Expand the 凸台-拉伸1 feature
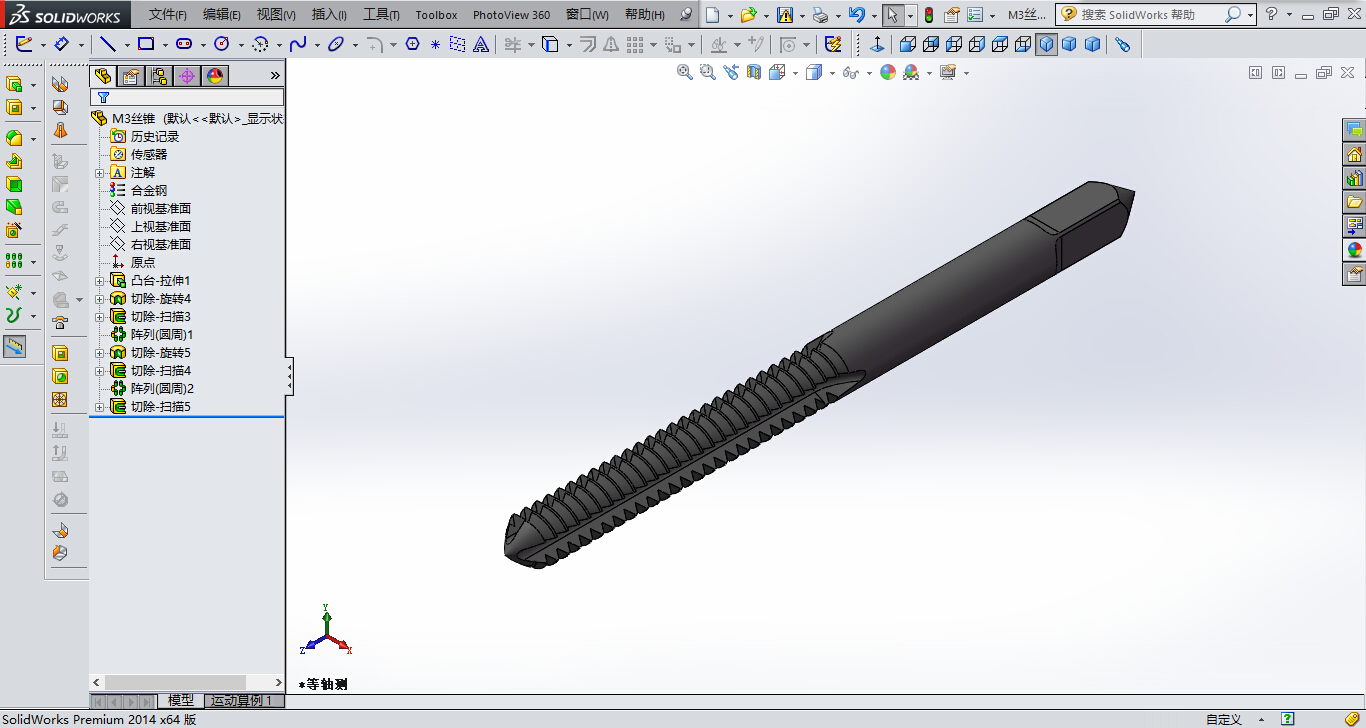This screenshot has width=1366, height=728. pyautogui.click(x=99, y=281)
